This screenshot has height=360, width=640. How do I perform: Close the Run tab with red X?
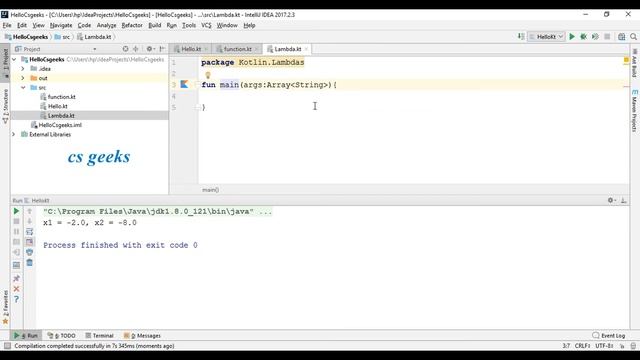pos(16,289)
